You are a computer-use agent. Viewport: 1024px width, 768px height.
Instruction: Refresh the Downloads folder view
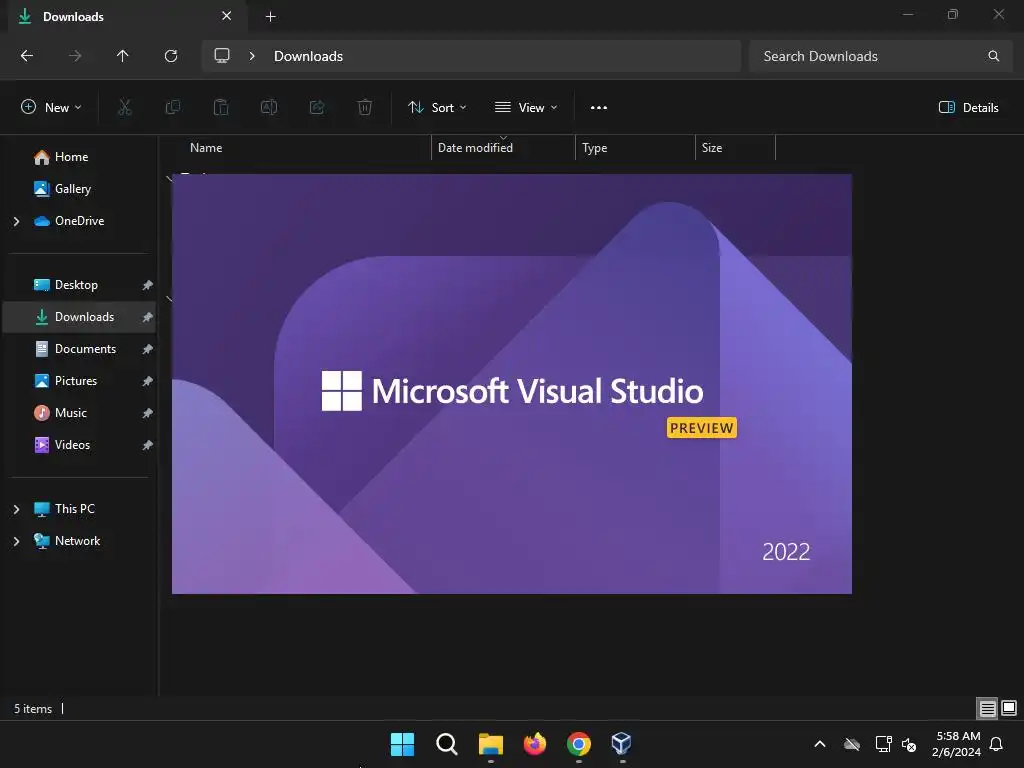171,56
